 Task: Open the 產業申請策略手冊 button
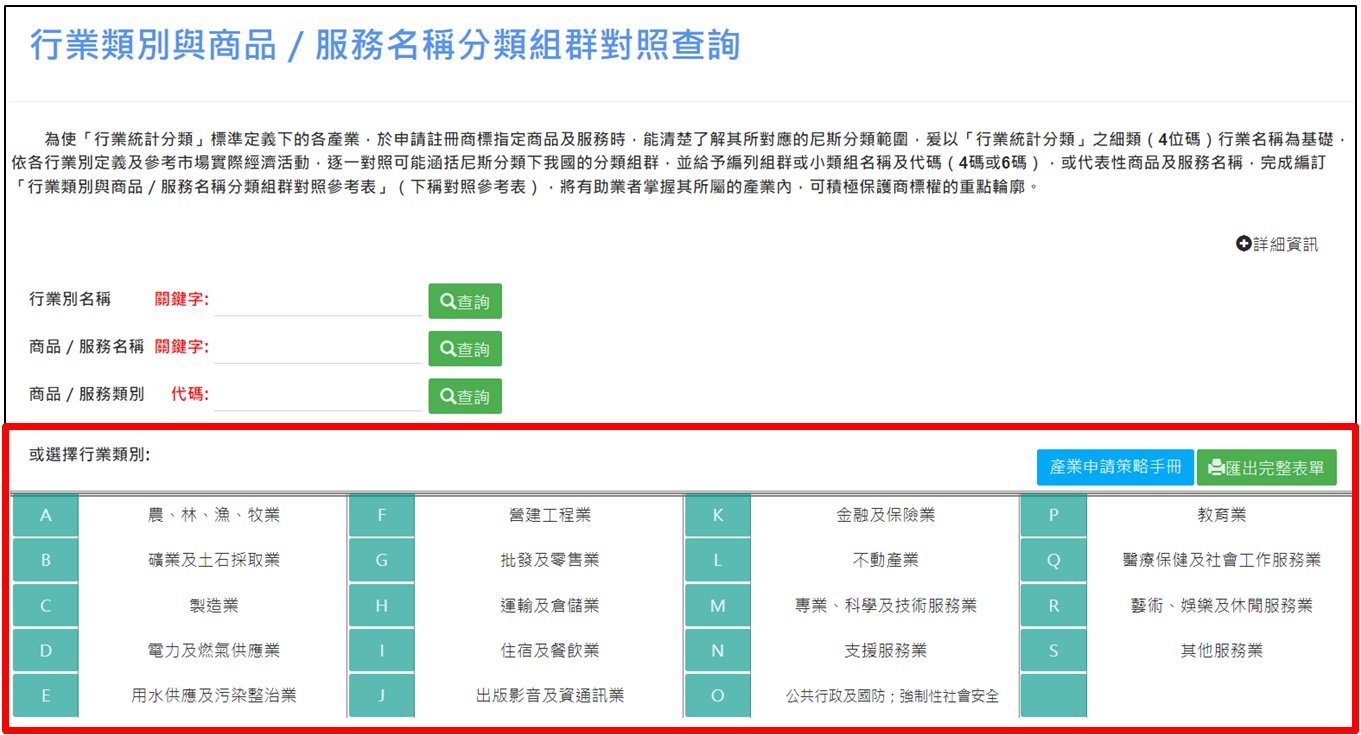[1115, 467]
